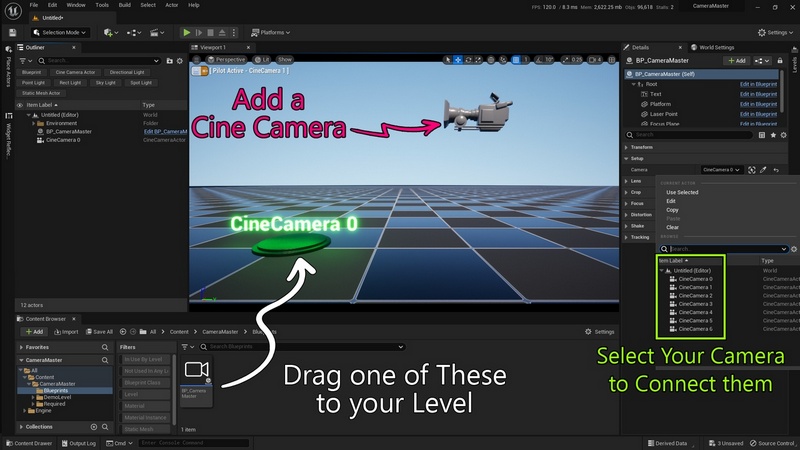This screenshot has height=450, width=800.
Task: Expand the Transform section in Details
Action: [x=641, y=147]
